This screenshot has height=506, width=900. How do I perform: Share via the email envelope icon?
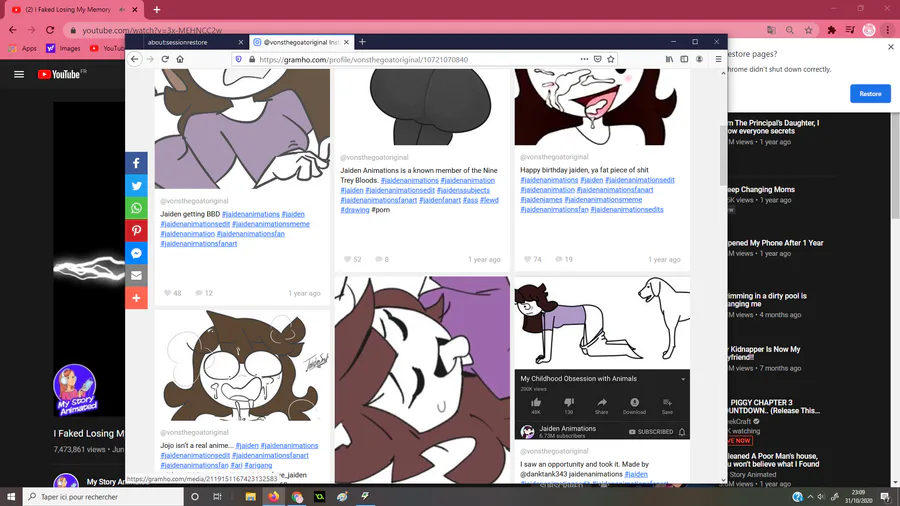point(136,275)
